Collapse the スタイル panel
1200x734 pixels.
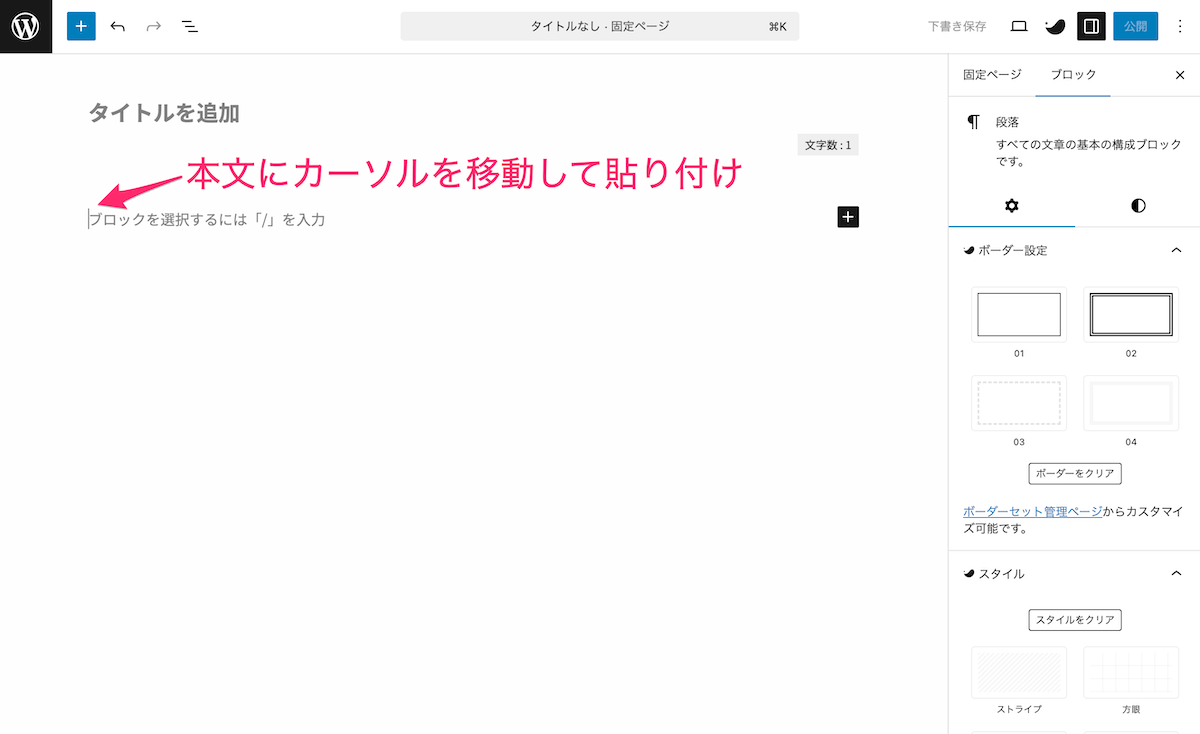1176,574
